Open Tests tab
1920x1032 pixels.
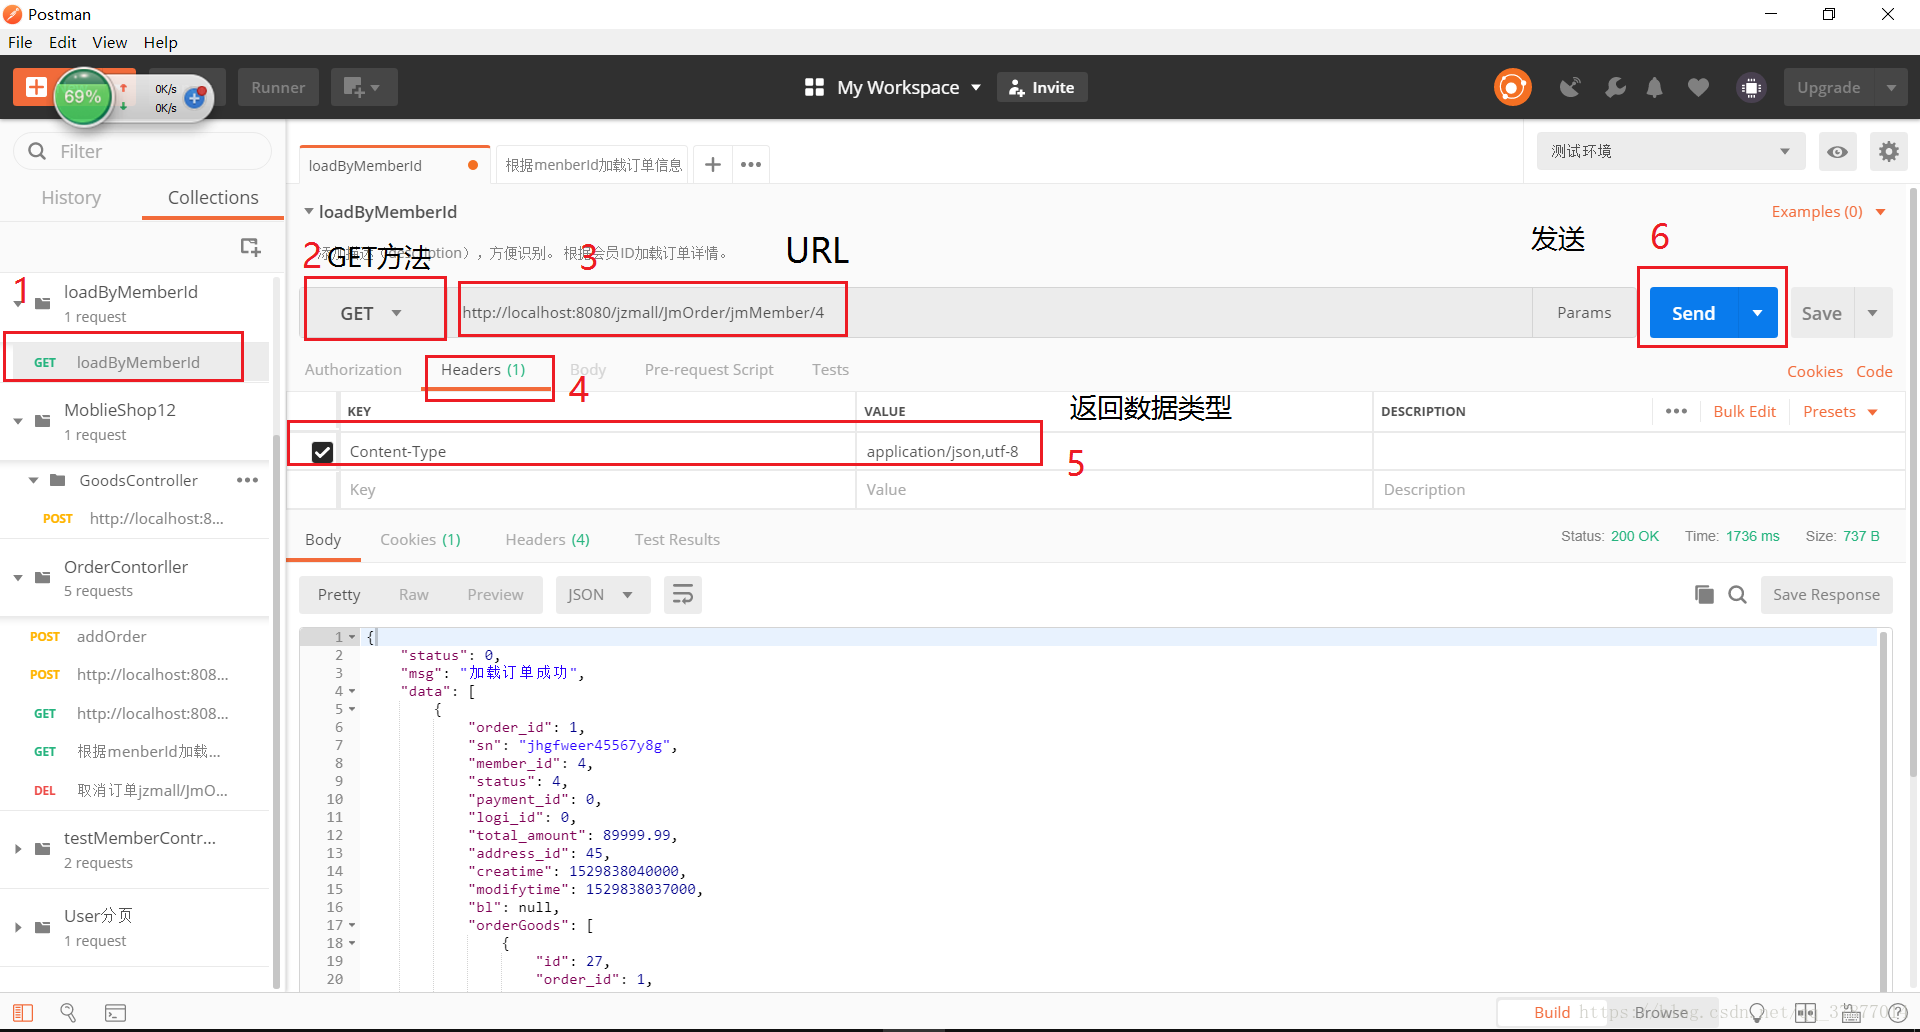coord(830,370)
